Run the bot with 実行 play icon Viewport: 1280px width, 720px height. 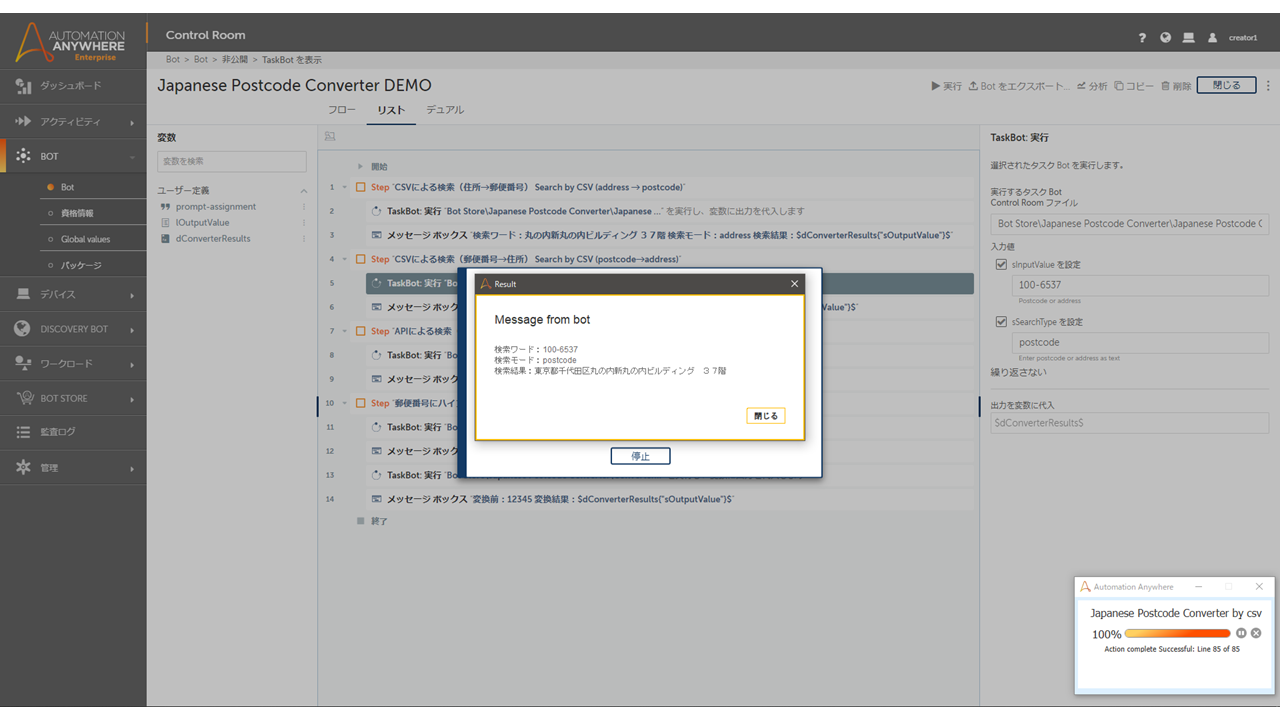(946, 86)
